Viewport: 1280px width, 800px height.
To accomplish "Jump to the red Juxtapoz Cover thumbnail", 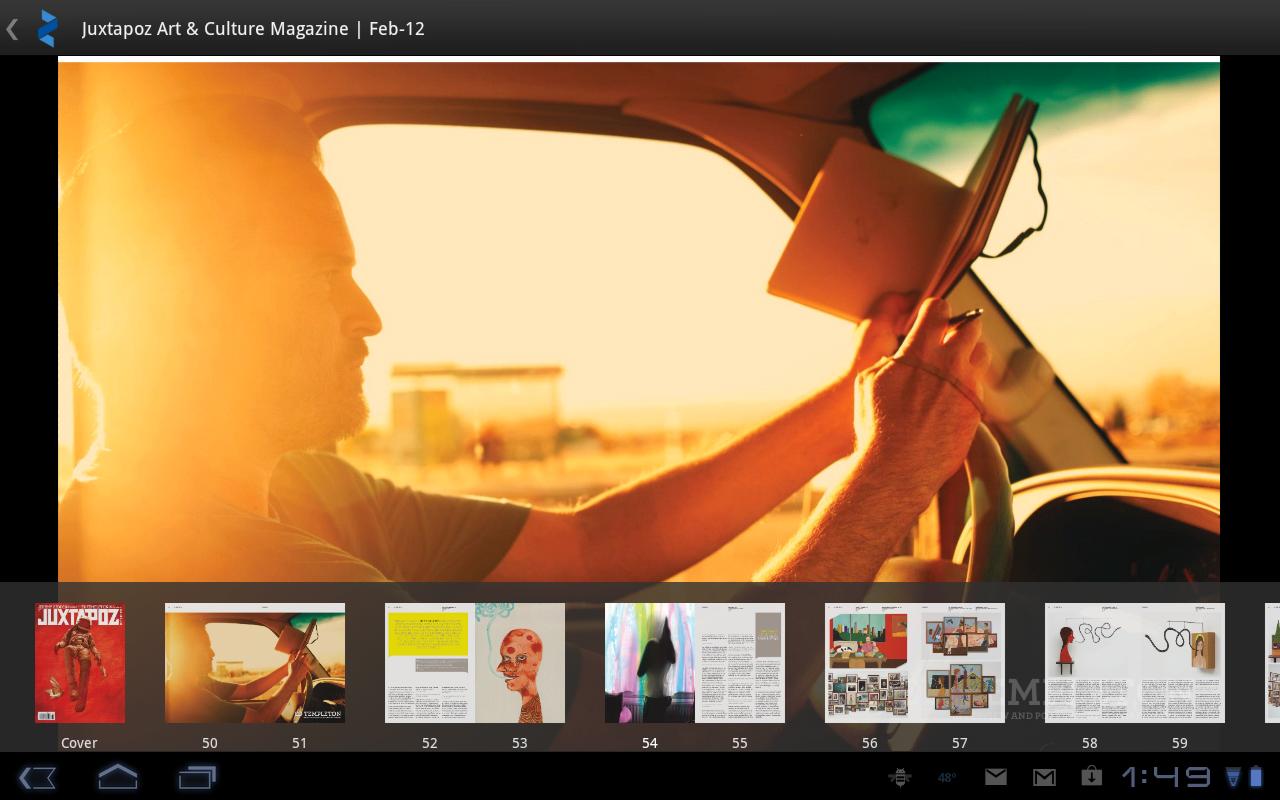I will tap(80, 663).
